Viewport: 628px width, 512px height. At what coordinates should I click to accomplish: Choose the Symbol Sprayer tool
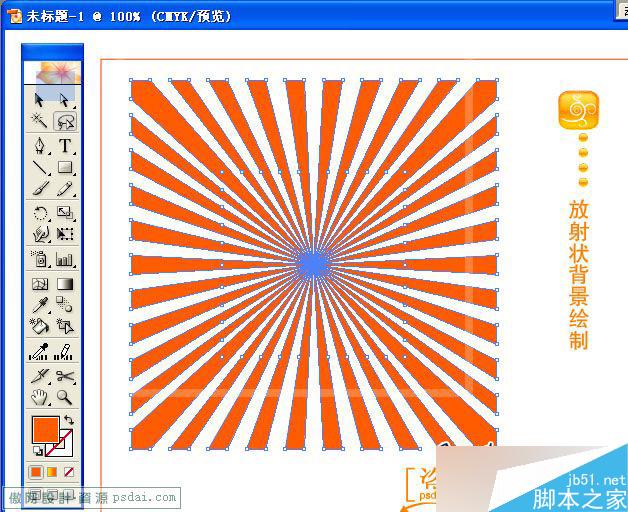coord(40,259)
